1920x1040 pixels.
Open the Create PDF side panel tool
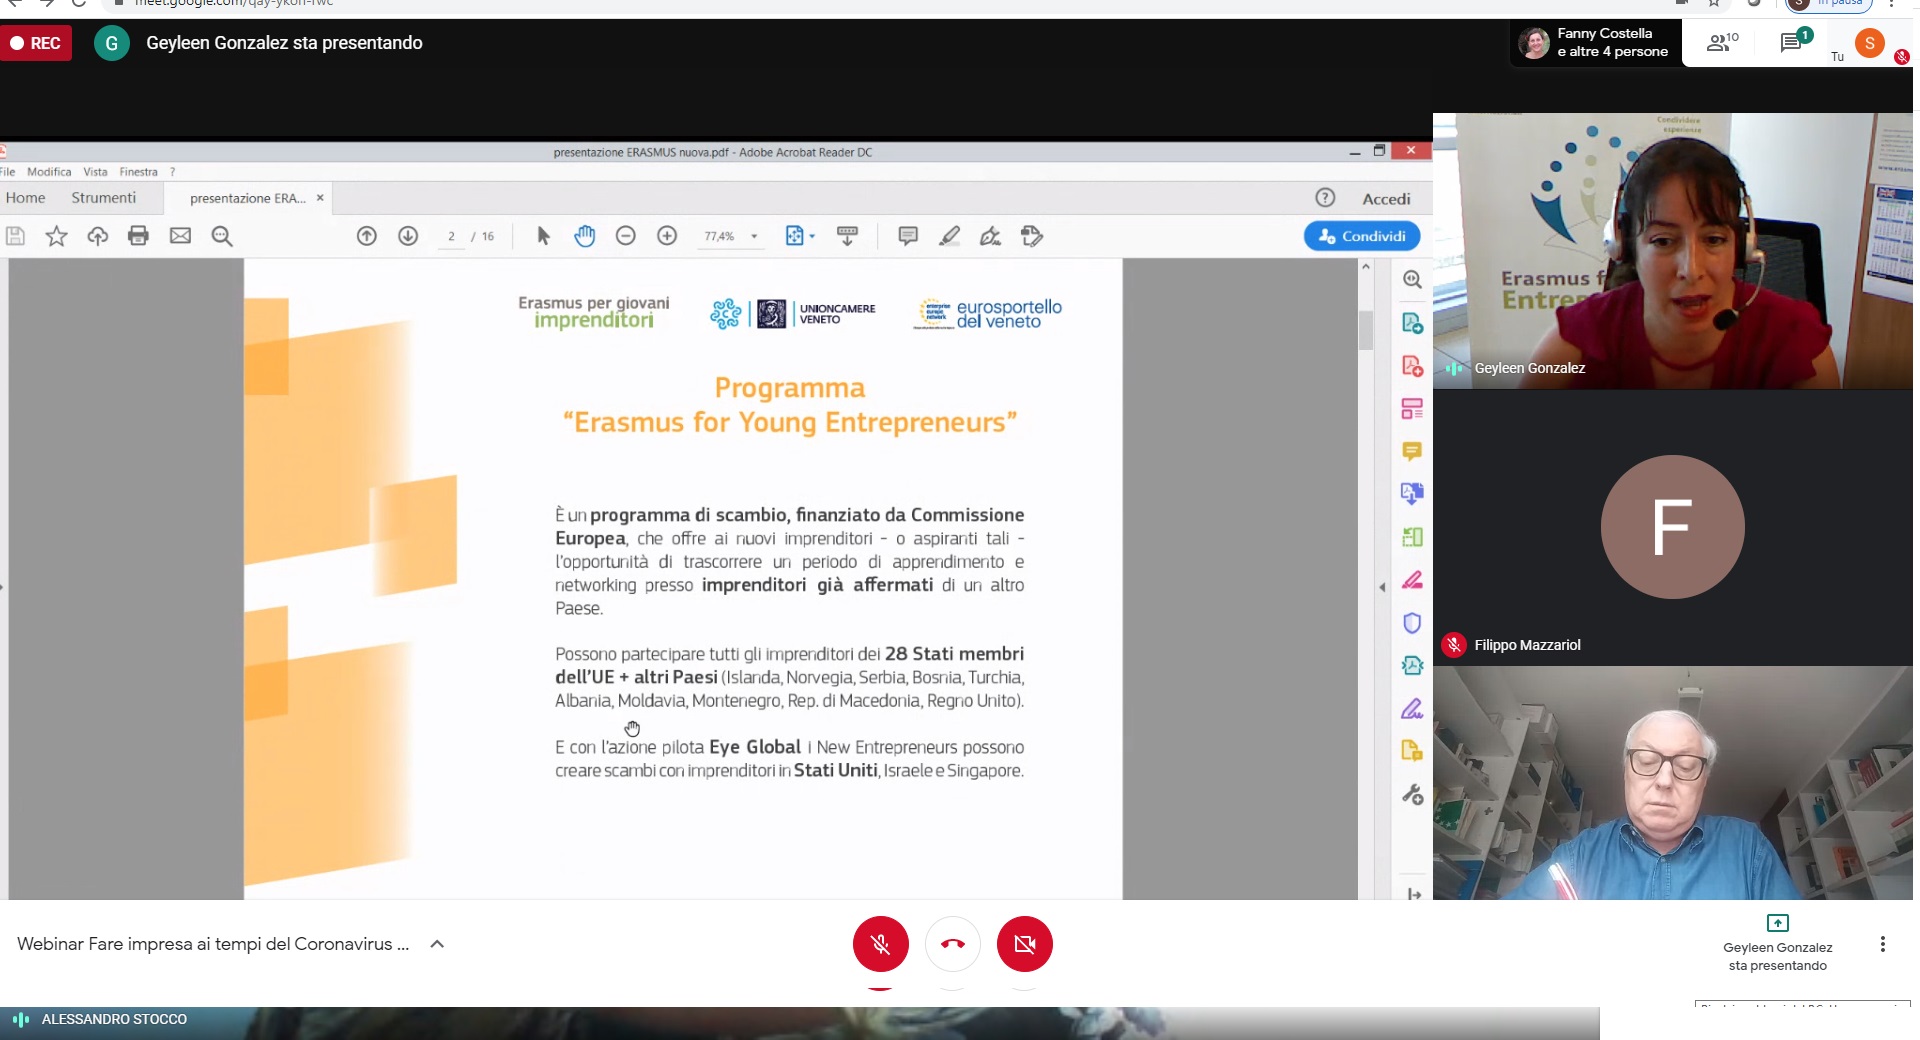coord(1412,366)
